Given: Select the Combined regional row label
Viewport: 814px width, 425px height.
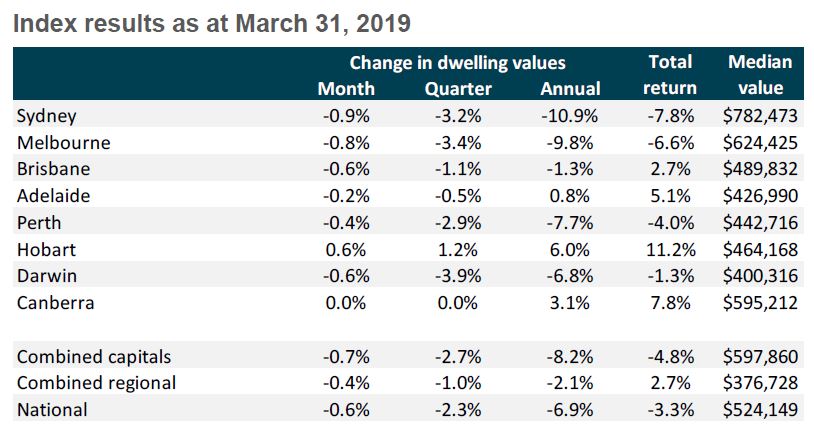Looking at the screenshot, I should click(97, 382).
